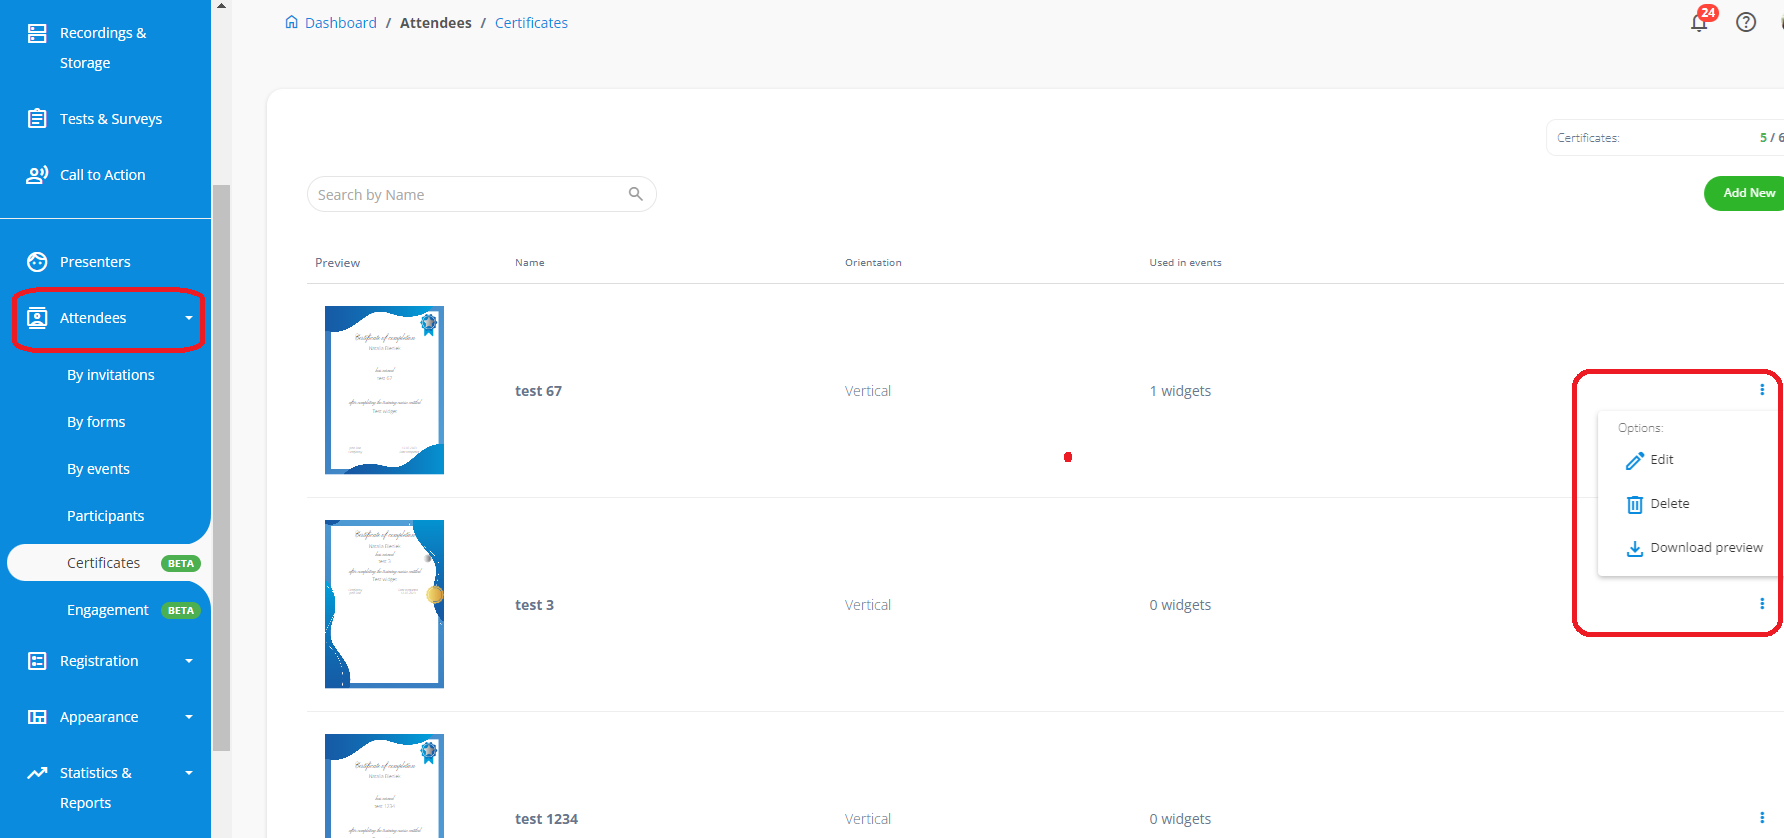Click the Recordings & Storage icon
Image resolution: width=1784 pixels, height=838 pixels.
(x=37, y=34)
